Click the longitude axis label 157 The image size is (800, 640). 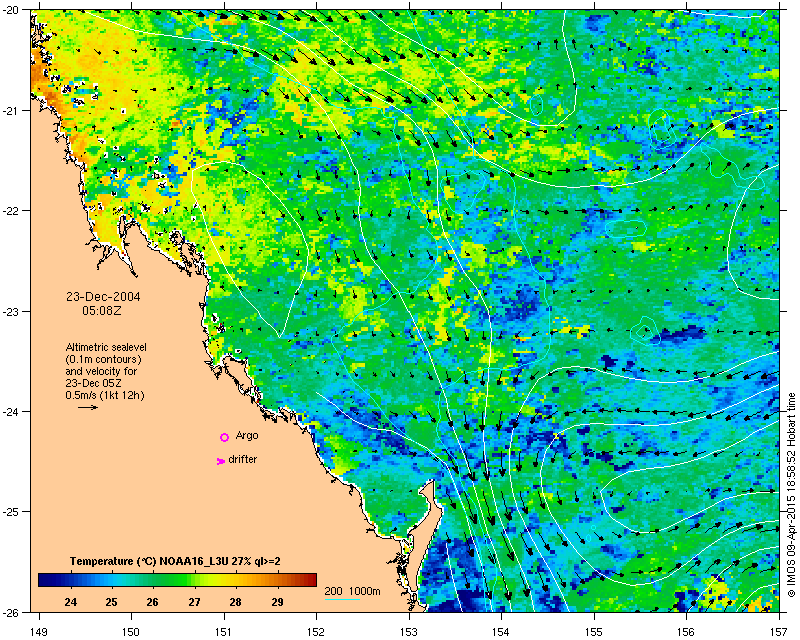coord(779,632)
